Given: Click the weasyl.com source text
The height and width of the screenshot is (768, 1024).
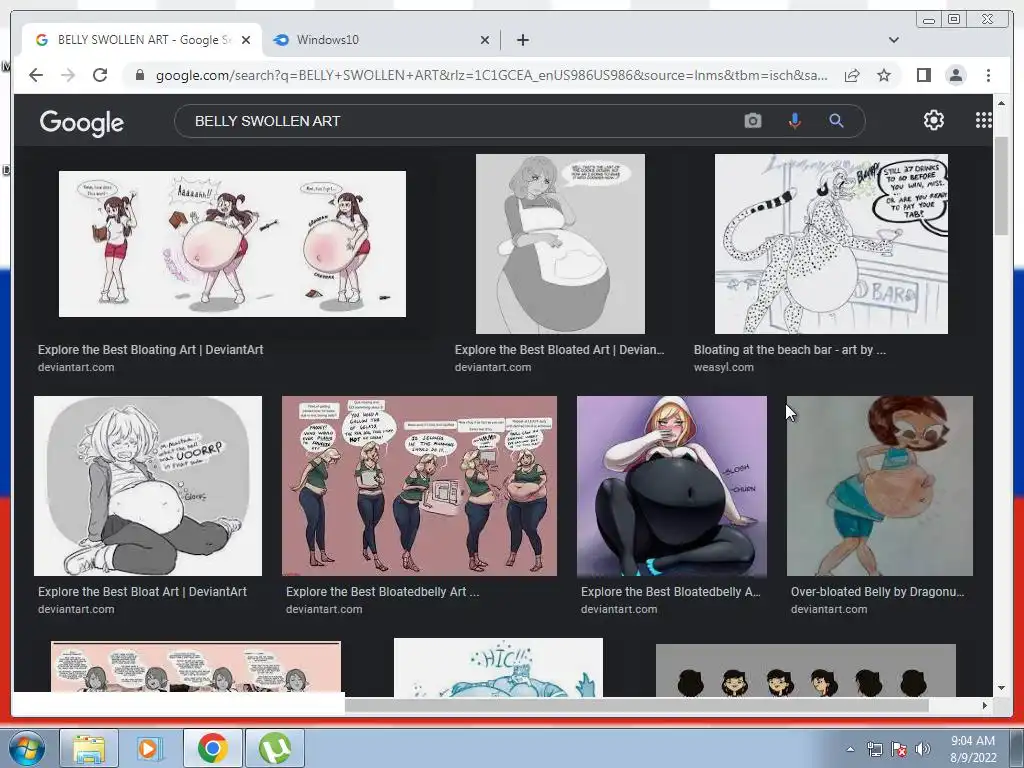Looking at the screenshot, I should [x=724, y=367].
